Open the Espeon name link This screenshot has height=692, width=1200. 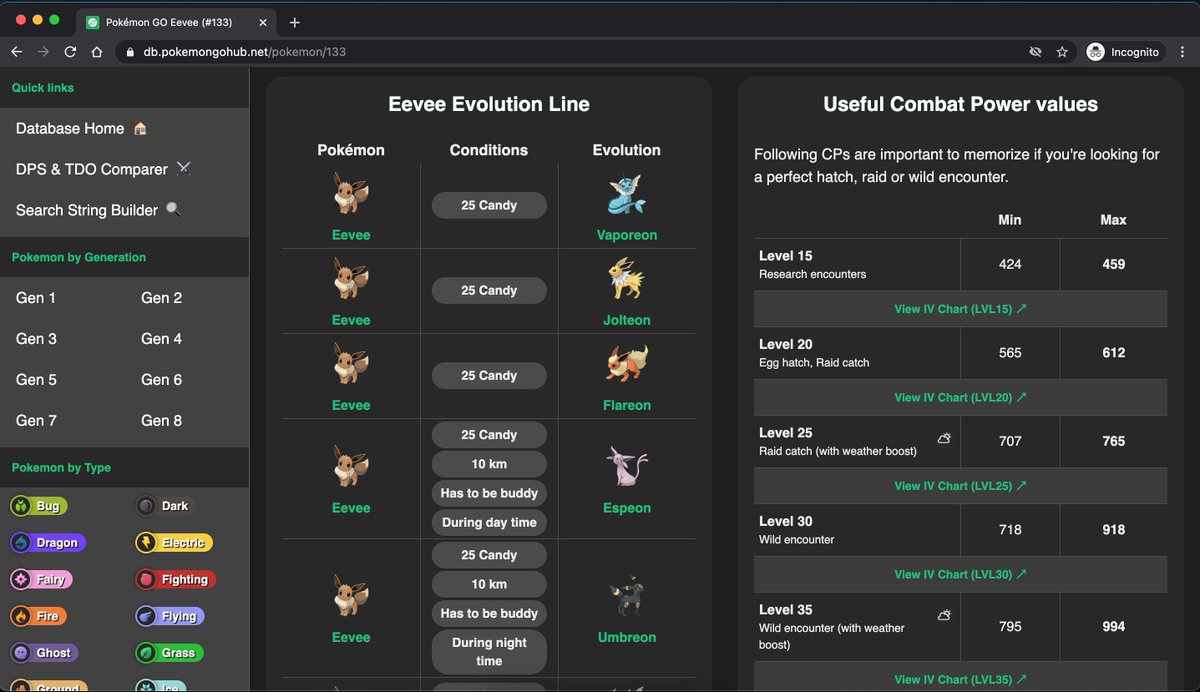point(627,508)
